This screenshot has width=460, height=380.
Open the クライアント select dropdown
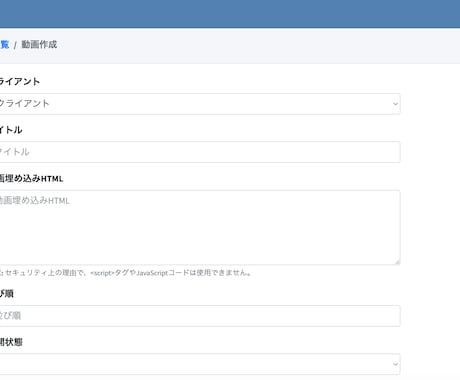(200, 104)
